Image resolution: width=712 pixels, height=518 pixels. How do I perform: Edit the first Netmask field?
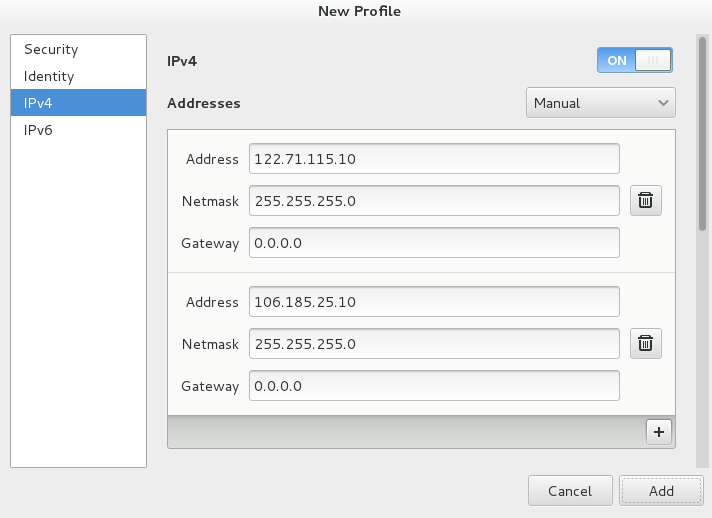pos(434,201)
